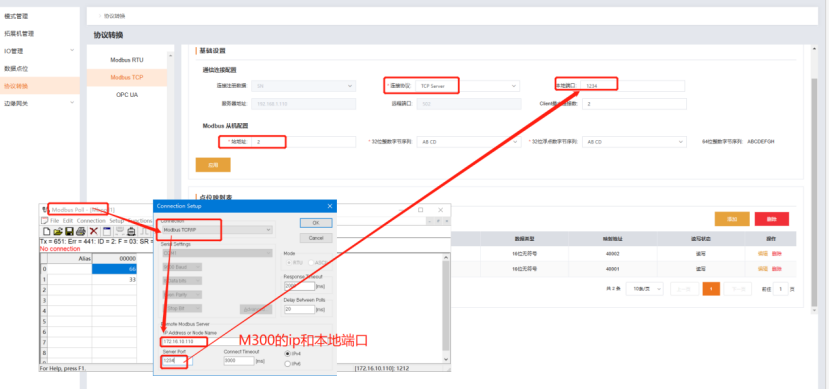
Task: Click the red 删除 button above table
Action: pyautogui.click(x=772, y=219)
